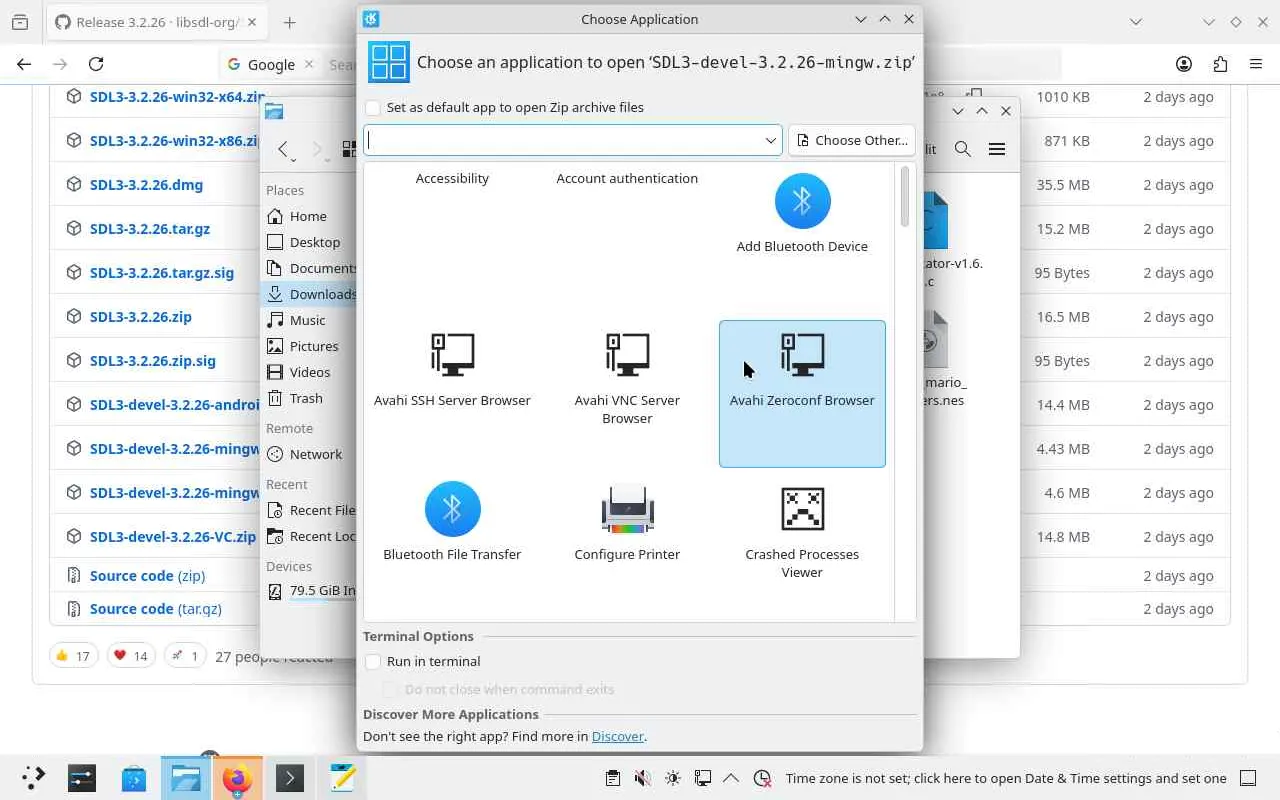
Task: Select the Configure Printer application icon
Action: coord(627,509)
